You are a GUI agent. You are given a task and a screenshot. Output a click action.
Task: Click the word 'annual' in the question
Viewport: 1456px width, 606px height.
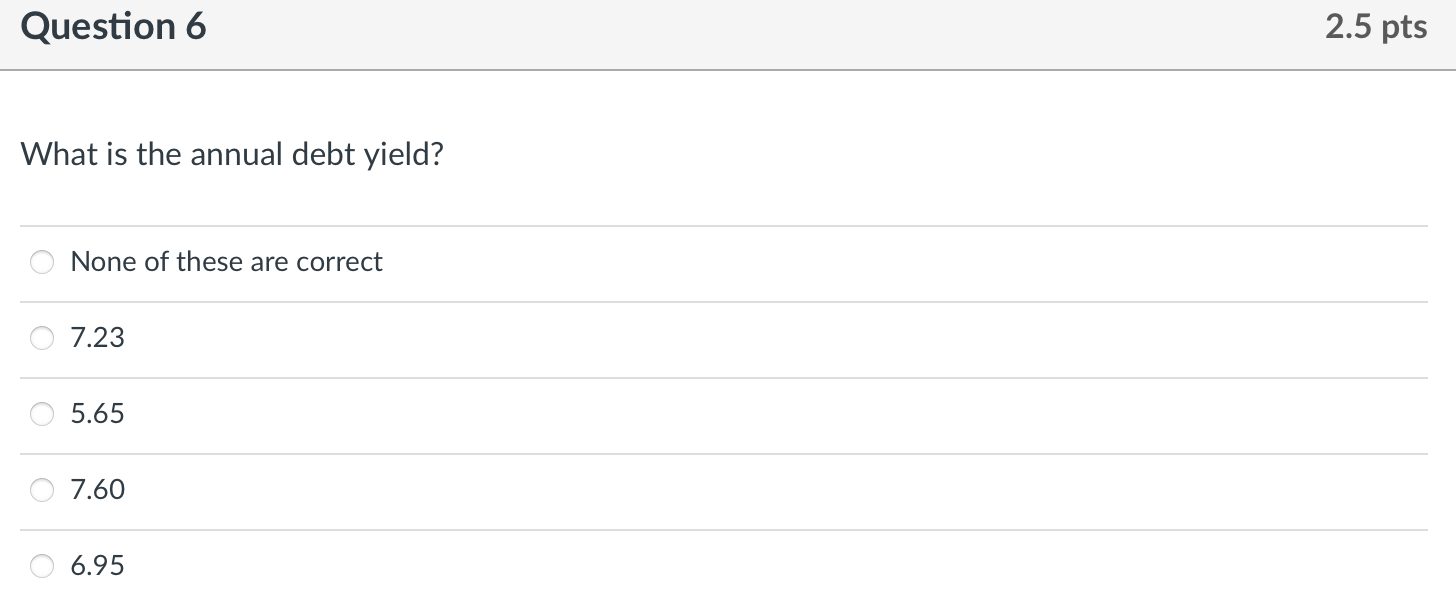tap(235, 155)
